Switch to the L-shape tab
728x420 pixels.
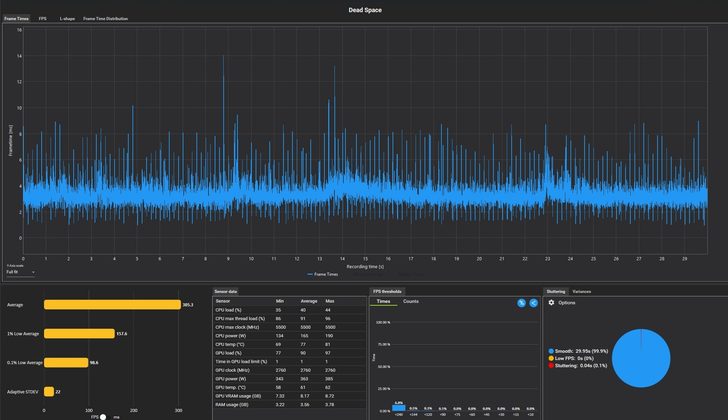[x=67, y=19]
